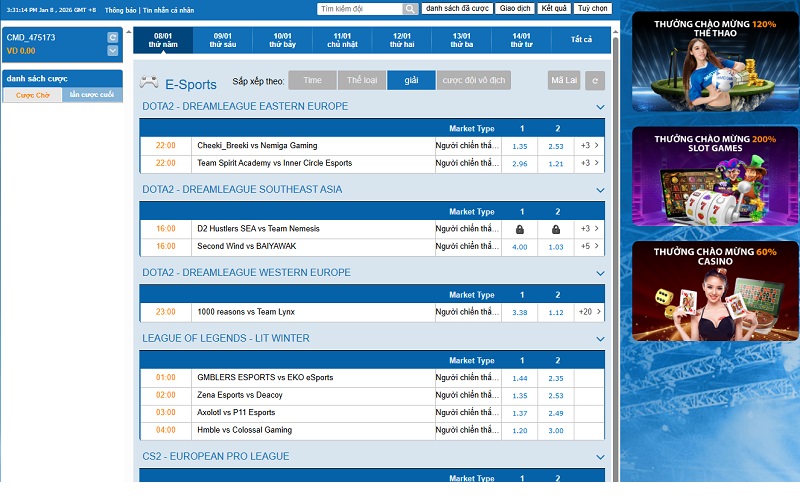Select the 10/01 thứ bảy date tab
Viewport: 800px width, 500px height.
pyautogui.click(x=282, y=40)
